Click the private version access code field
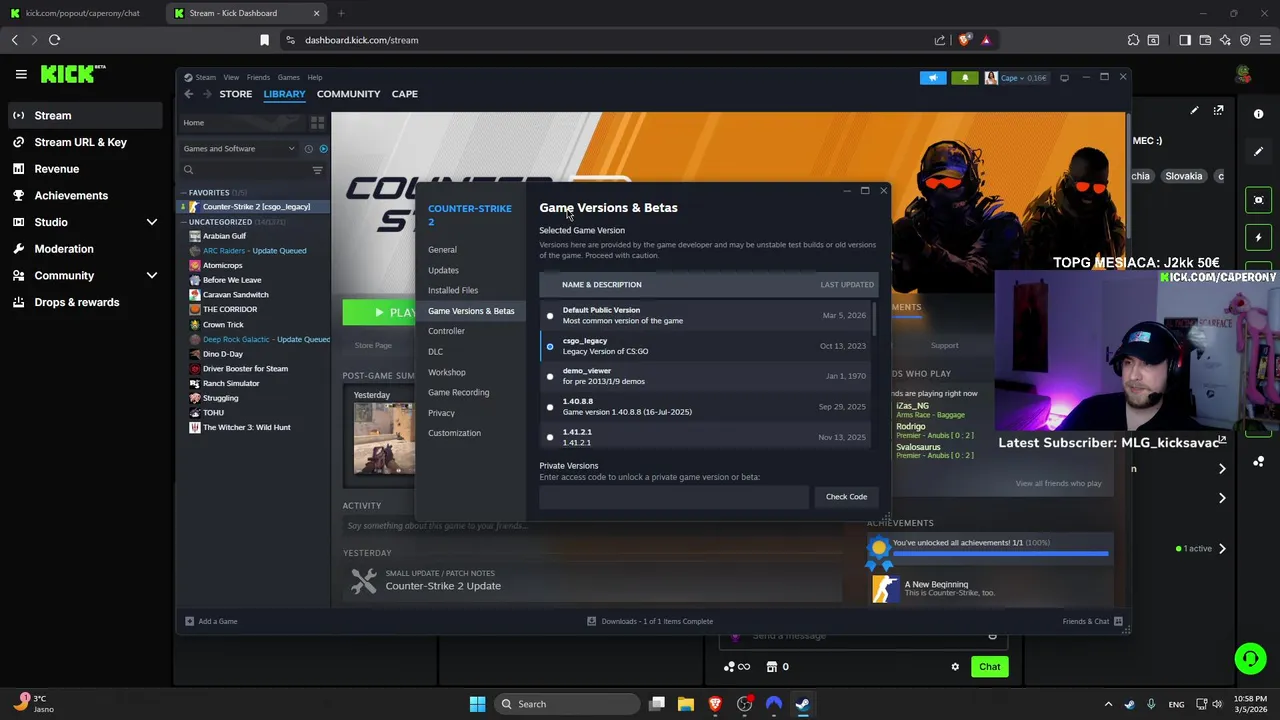This screenshot has height=720, width=1280. tap(674, 497)
